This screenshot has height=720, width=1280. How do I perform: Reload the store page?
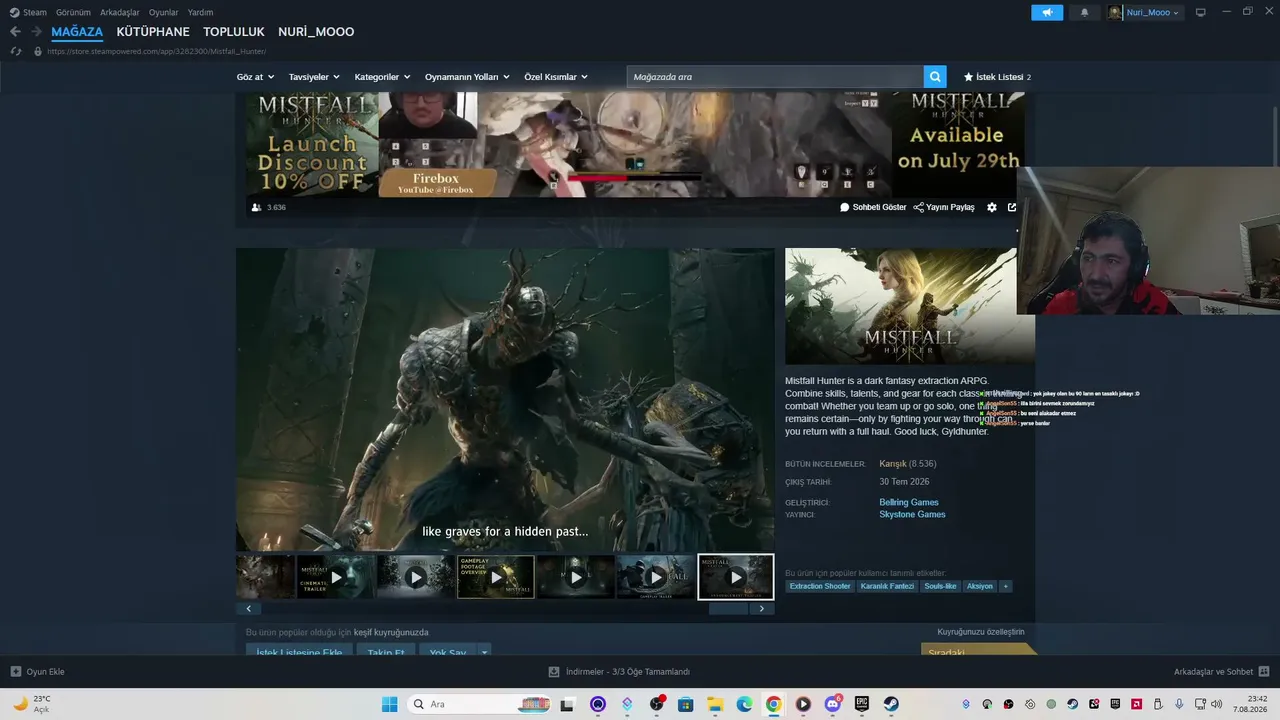(16, 51)
